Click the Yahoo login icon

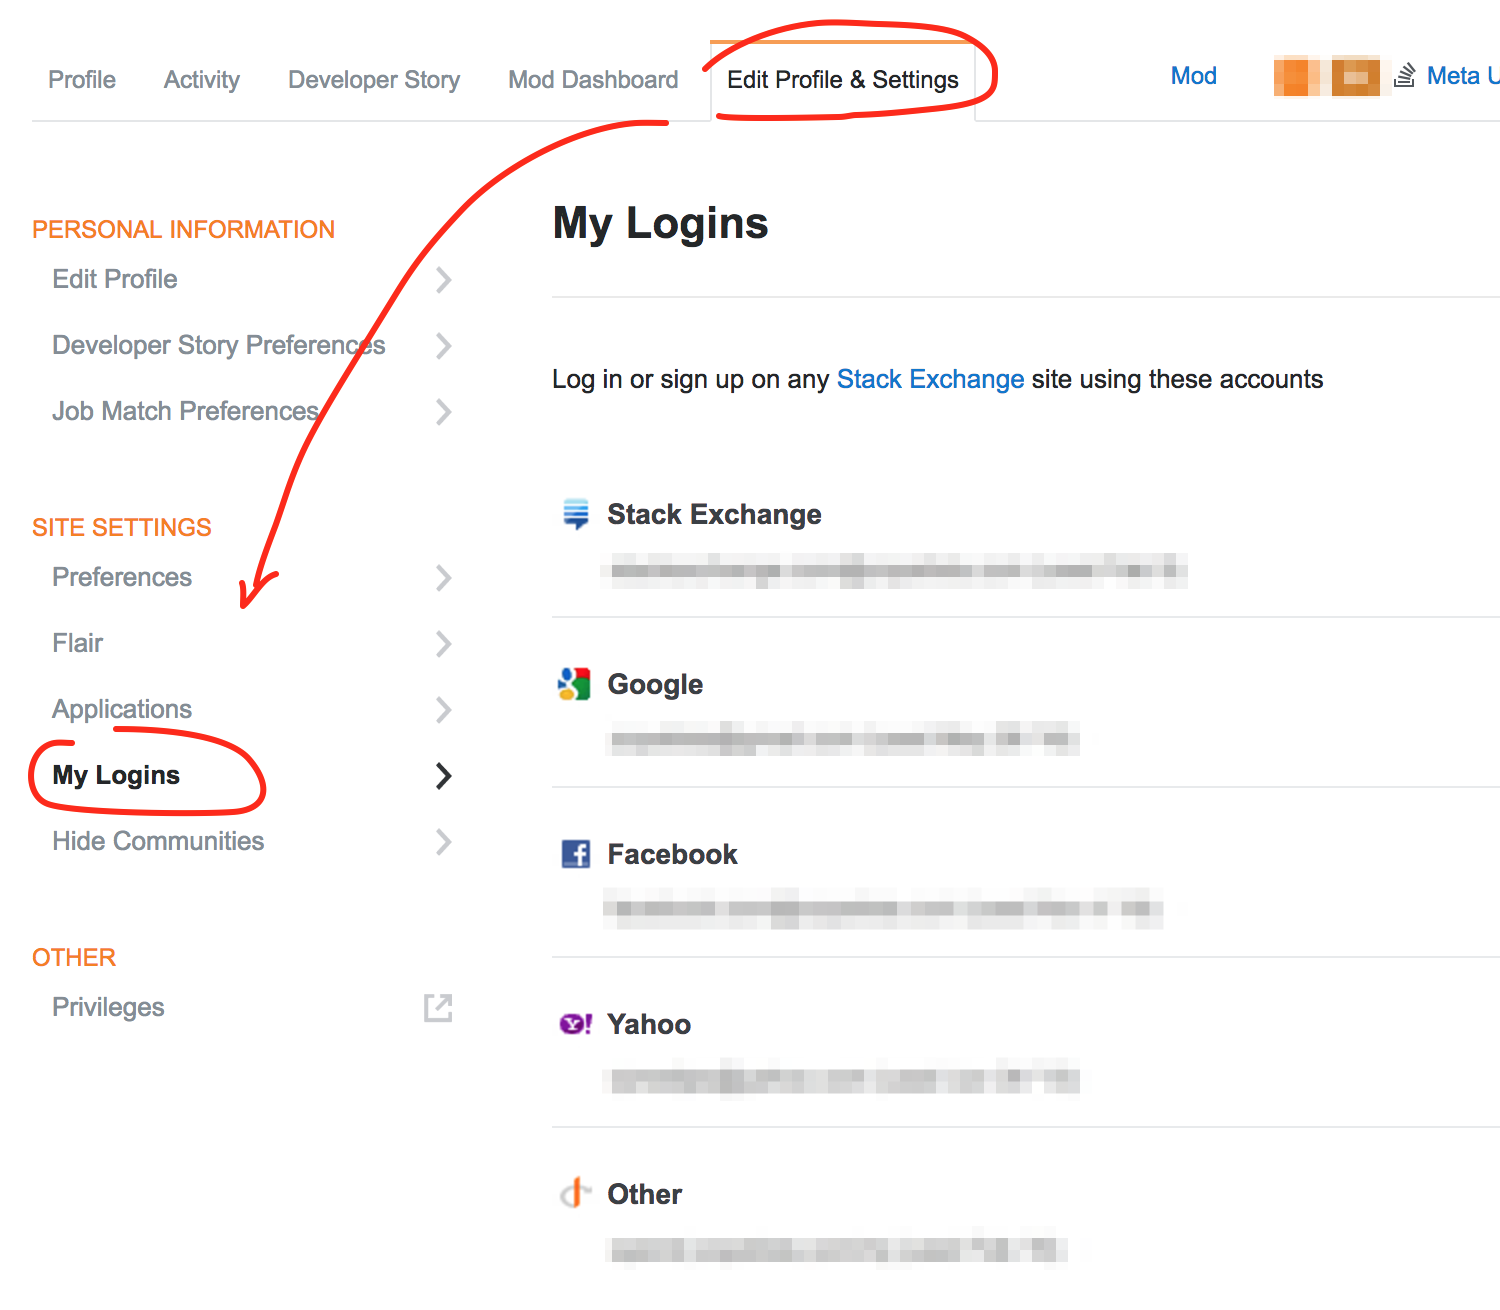[576, 1024]
